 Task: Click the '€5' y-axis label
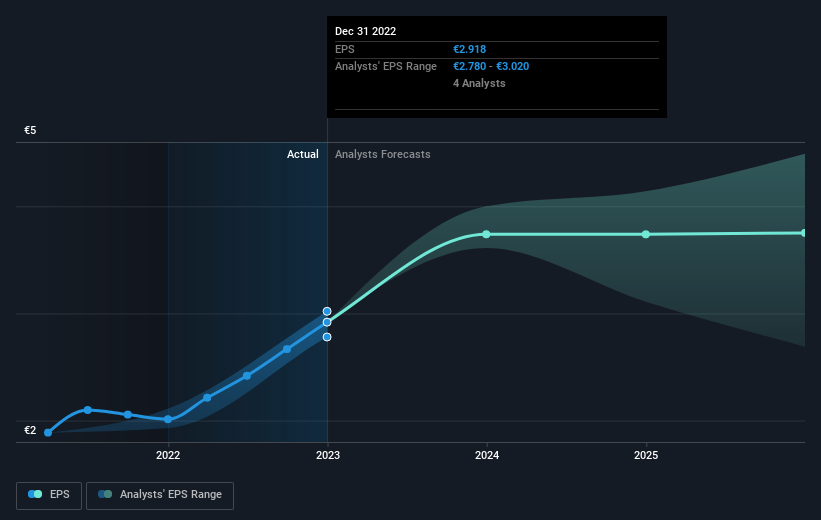click(30, 130)
